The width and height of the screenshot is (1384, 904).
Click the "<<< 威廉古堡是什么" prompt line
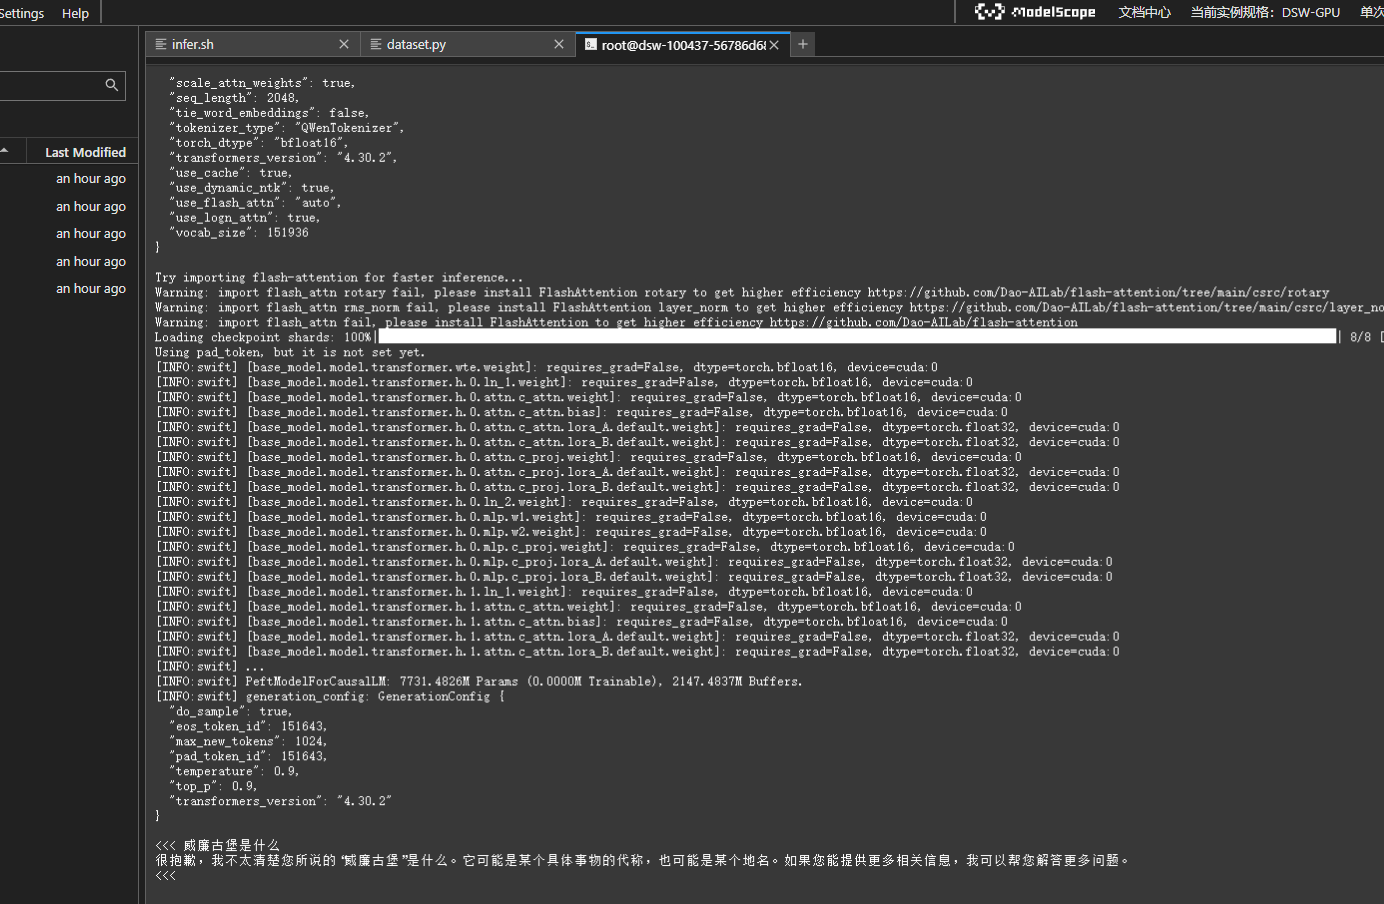[218, 845]
